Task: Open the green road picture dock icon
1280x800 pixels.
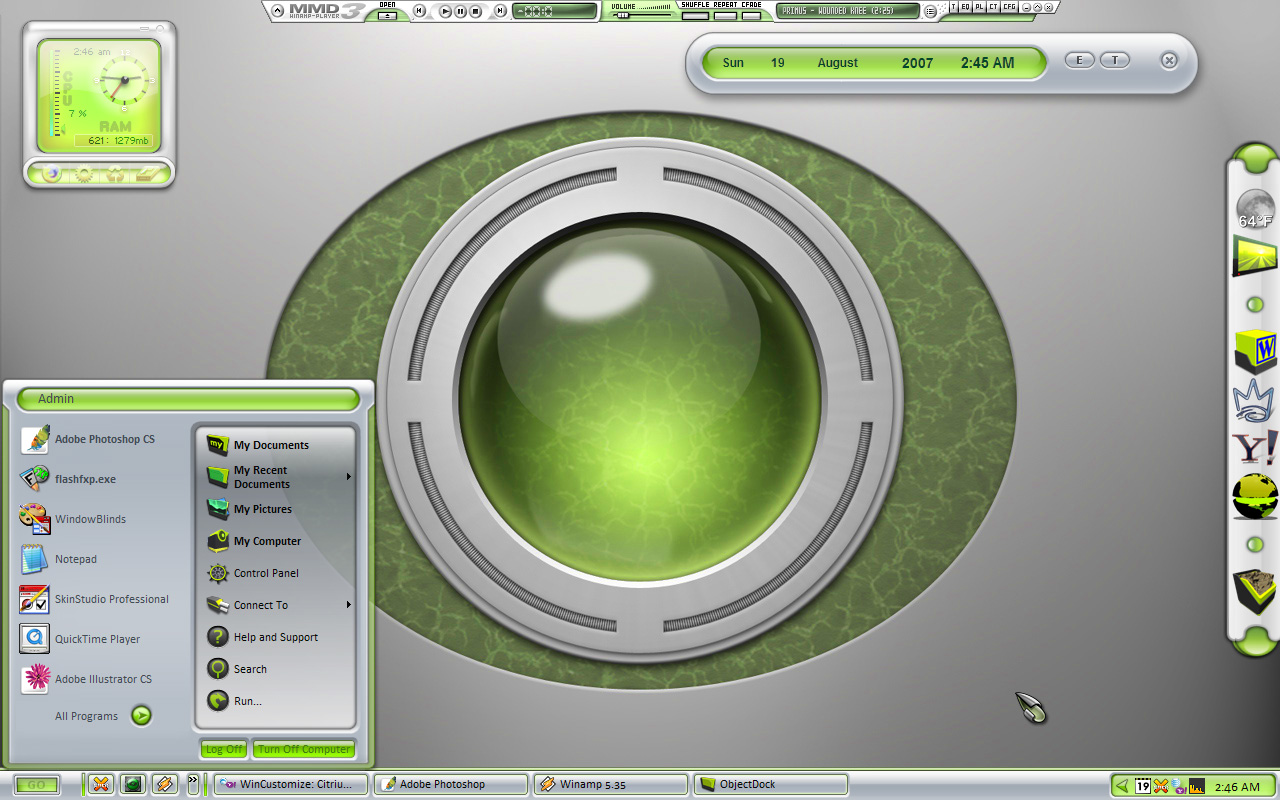Action: (x=1255, y=256)
